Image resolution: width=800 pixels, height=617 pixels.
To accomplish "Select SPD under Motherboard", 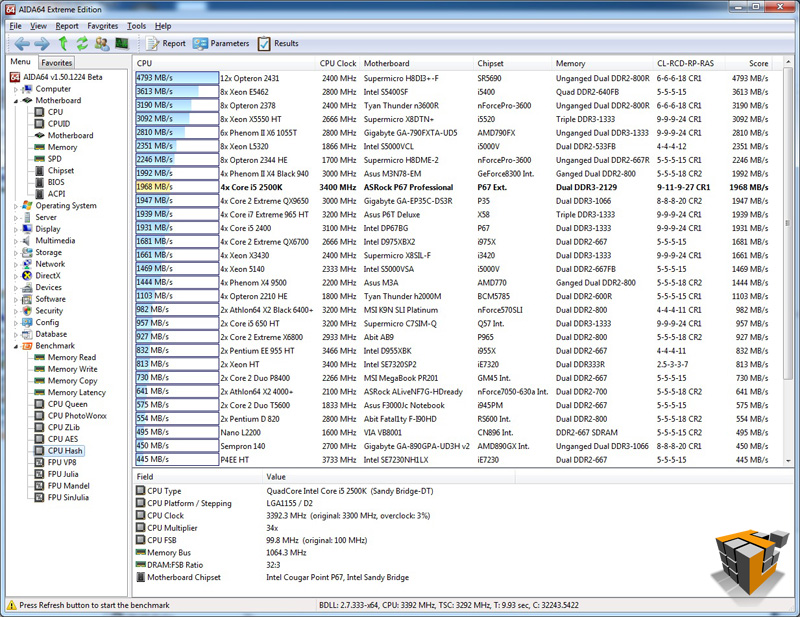I will pos(55,159).
